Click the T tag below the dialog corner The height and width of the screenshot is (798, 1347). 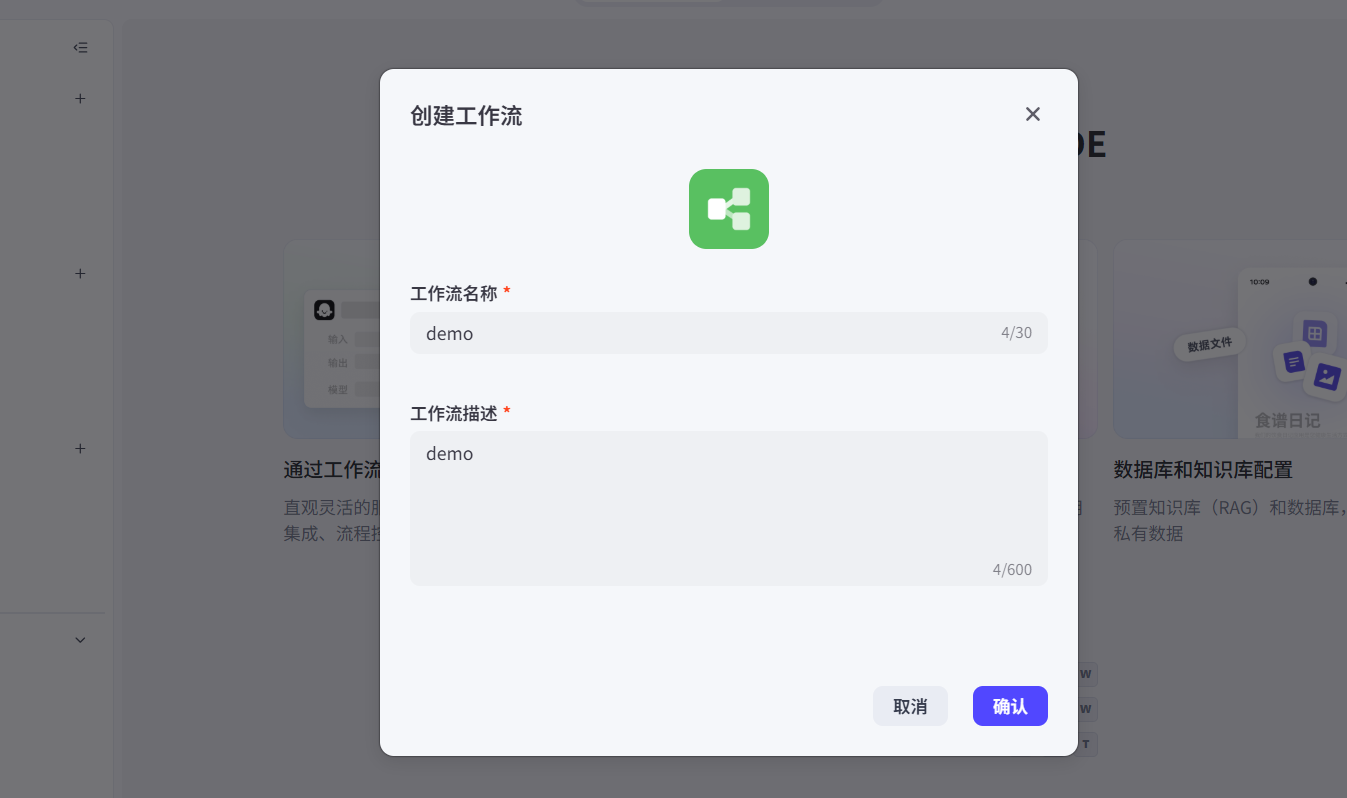[x=1084, y=744]
